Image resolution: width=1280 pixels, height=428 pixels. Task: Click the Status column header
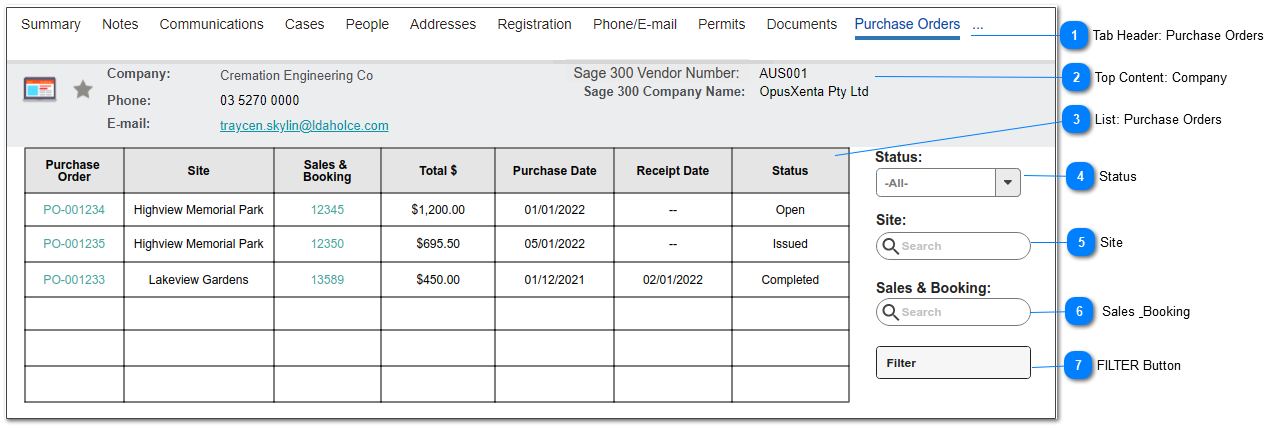click(x=790, y=171)
